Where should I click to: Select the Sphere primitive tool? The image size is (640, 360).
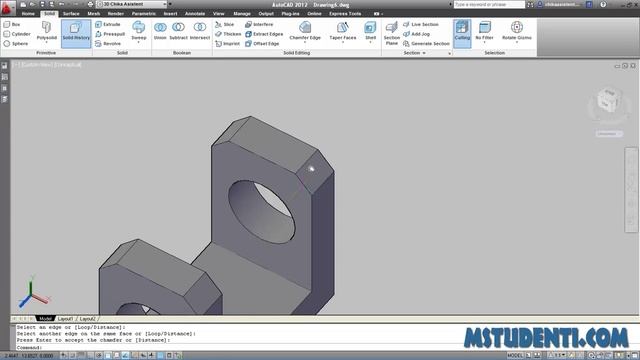point(16,43)
